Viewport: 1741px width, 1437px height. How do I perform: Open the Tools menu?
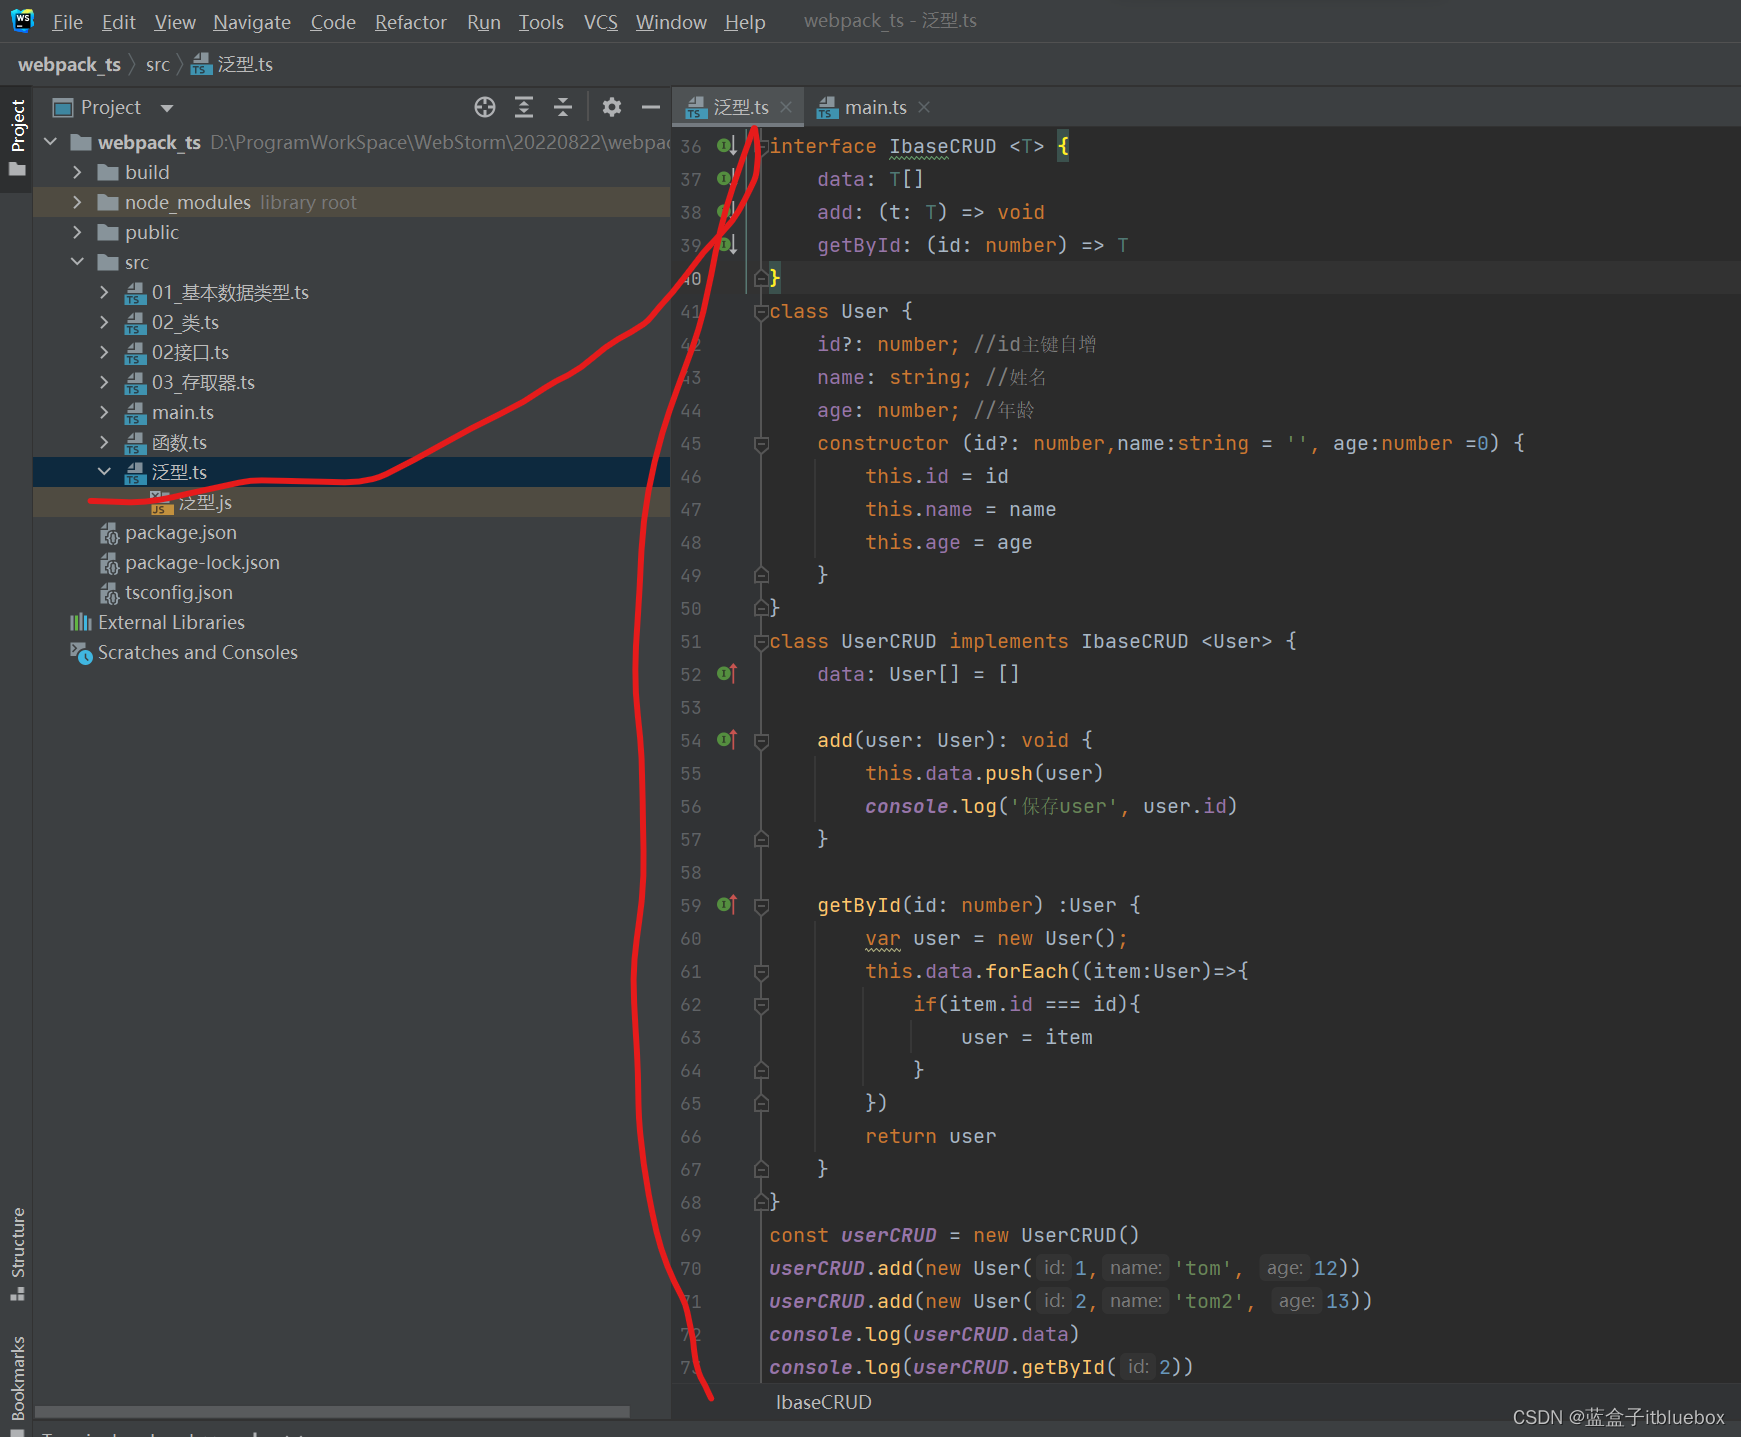(541, 22)
